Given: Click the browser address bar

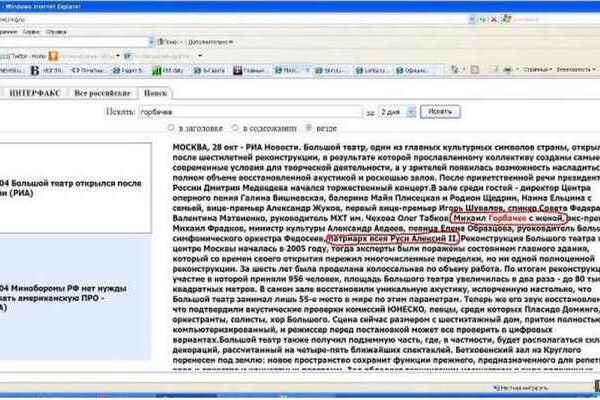Looking at the screenshot, I should point(233,19).
